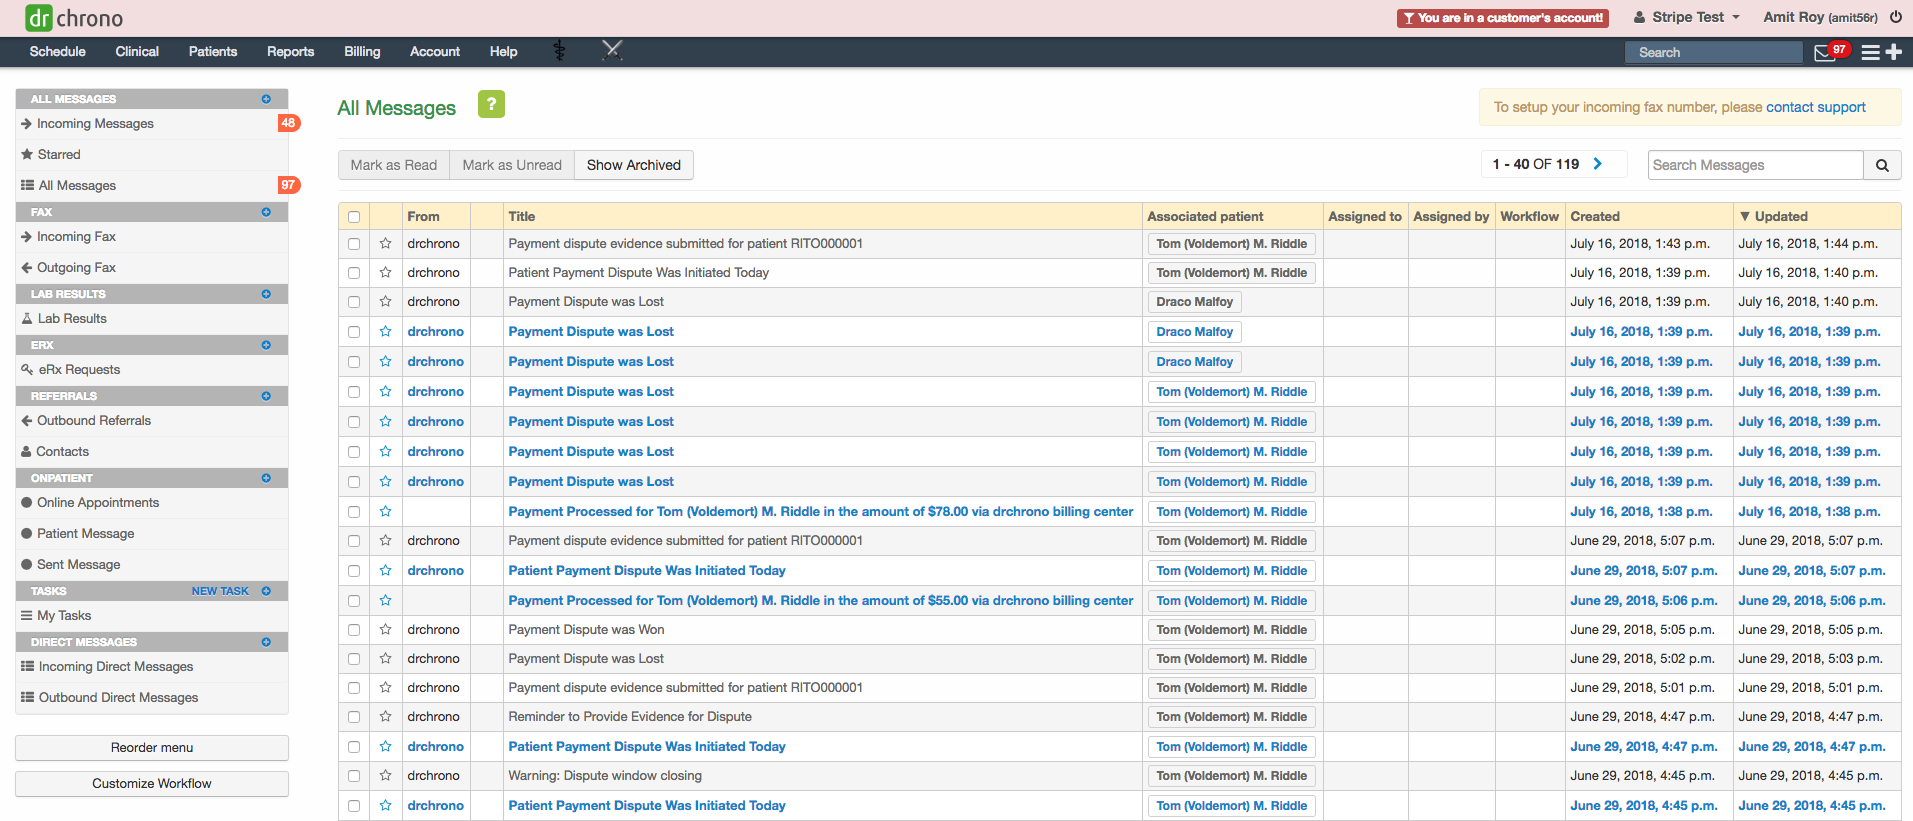The width and height of the screenshot is (1913, 821).
Task: Star the first Payment dispute evidence submitted message
Action: (385, 243)
